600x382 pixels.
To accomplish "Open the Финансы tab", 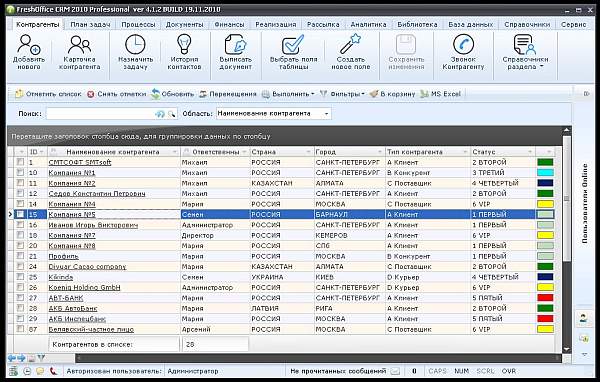I will pyautogui.click(x=229, y=24).
